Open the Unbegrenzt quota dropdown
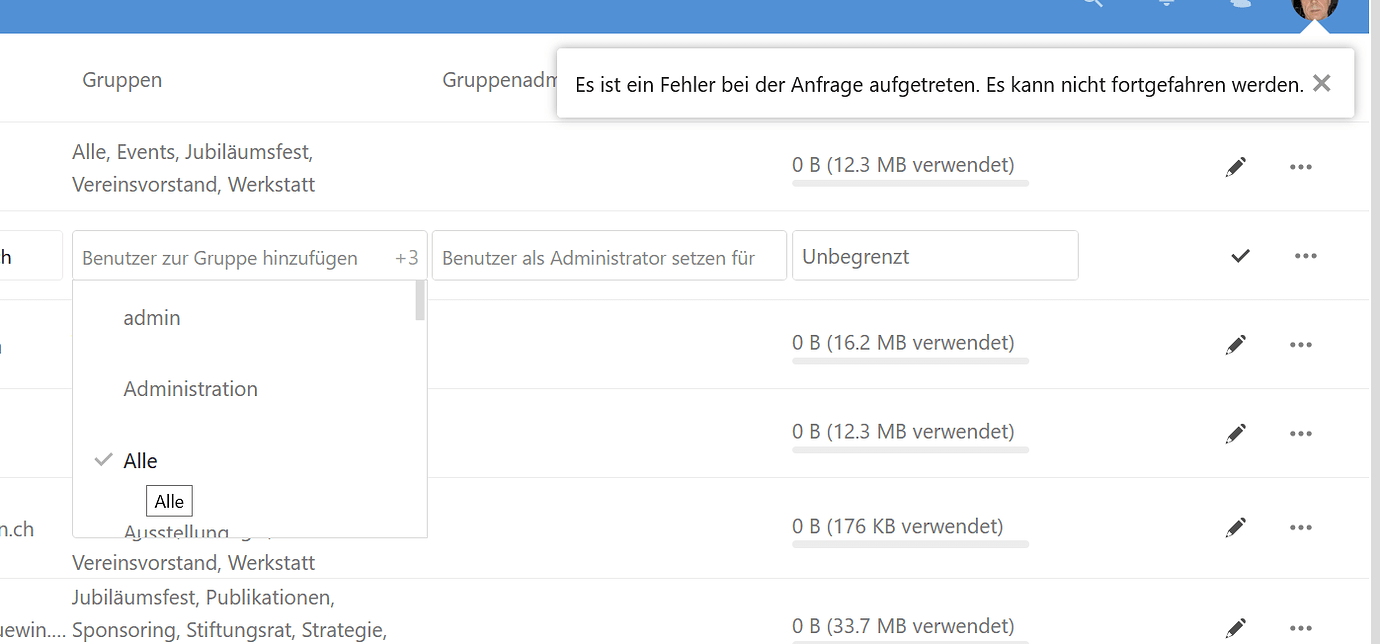Image resolution: width=1380 pixels, height=644 pixels. (935, 256)
